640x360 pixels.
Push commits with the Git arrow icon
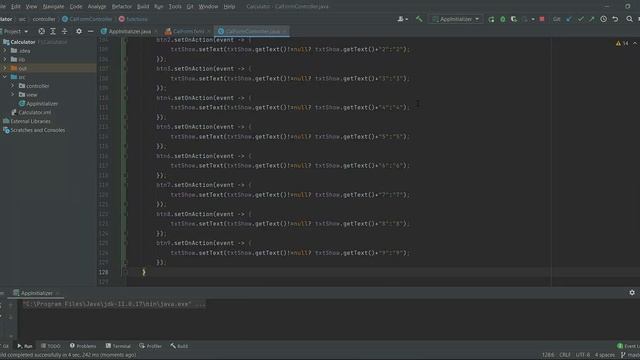591,19
